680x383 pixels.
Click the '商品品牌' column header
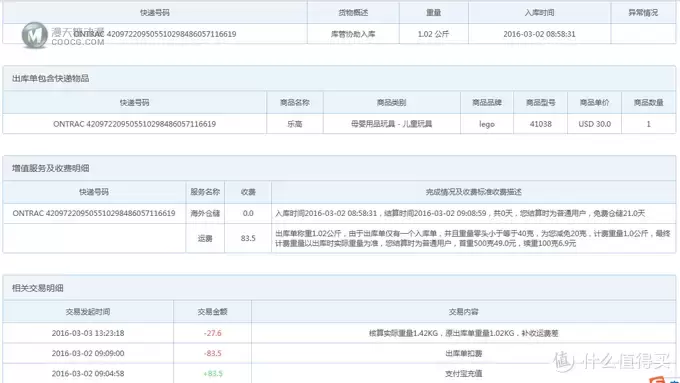487,102
